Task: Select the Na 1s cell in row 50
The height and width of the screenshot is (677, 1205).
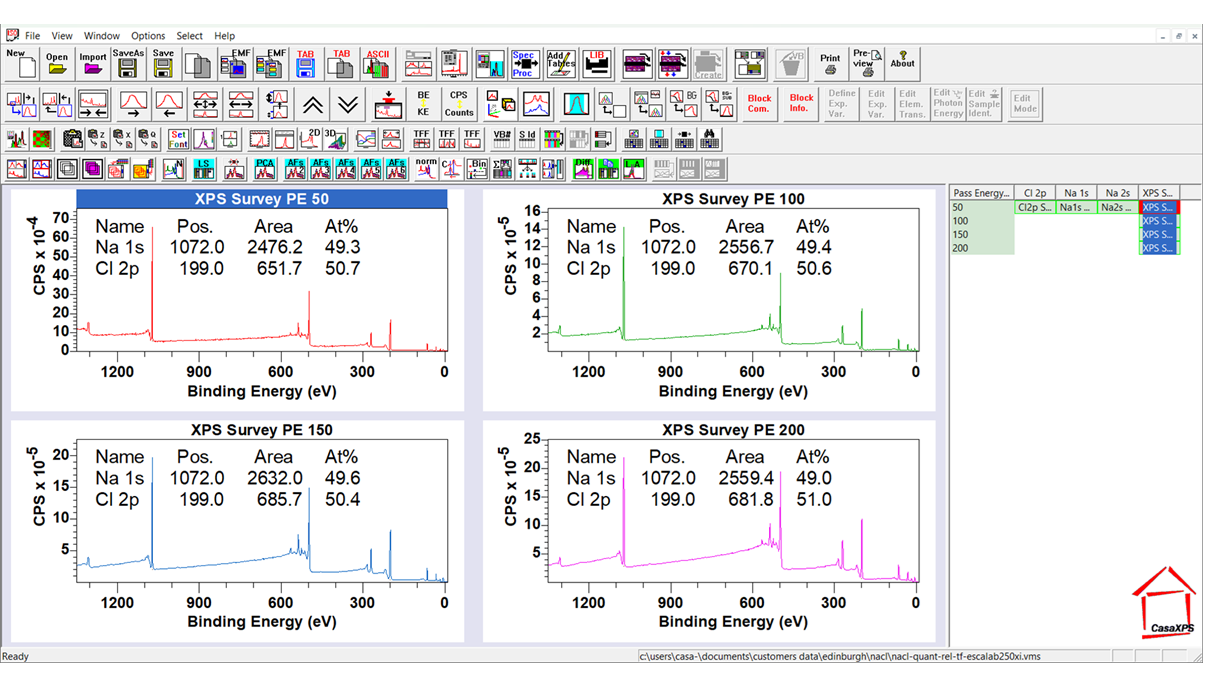Action: (x=1077, y=207)
